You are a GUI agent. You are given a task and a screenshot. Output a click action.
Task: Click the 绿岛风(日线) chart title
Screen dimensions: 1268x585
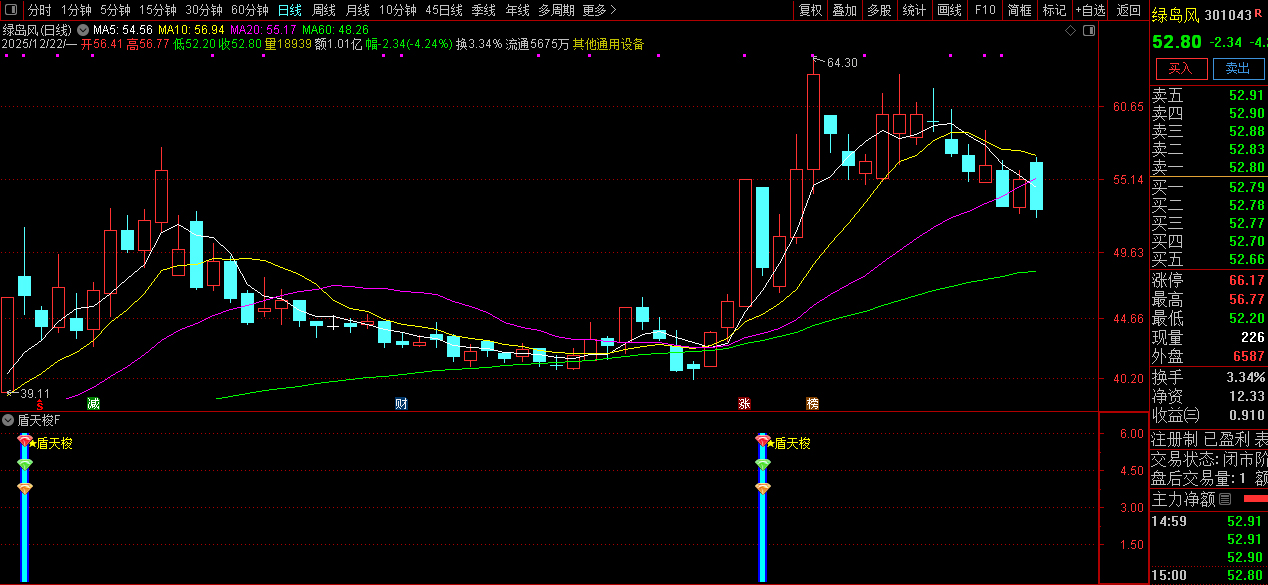[36, 30]
